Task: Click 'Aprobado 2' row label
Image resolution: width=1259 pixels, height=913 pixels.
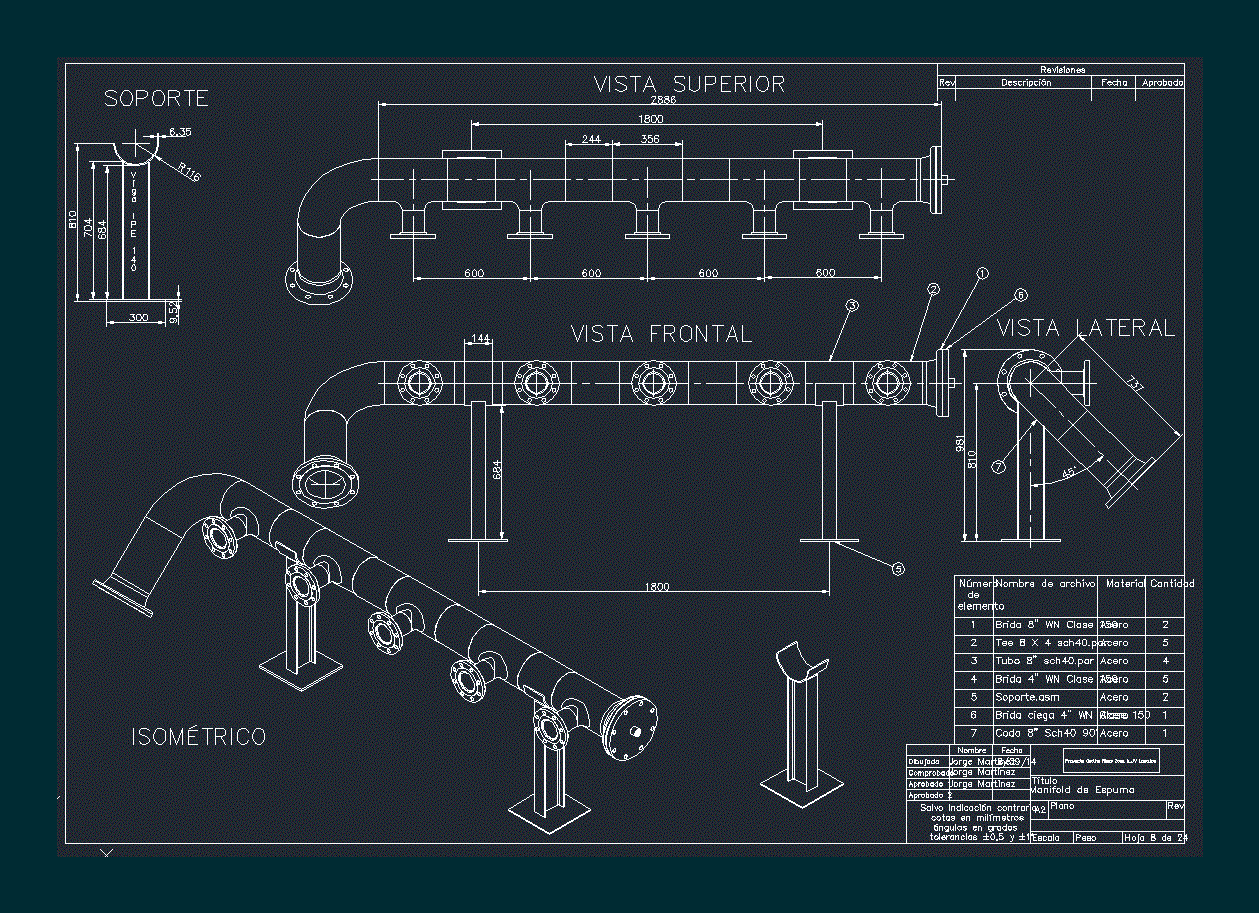Action: (930, 796)
